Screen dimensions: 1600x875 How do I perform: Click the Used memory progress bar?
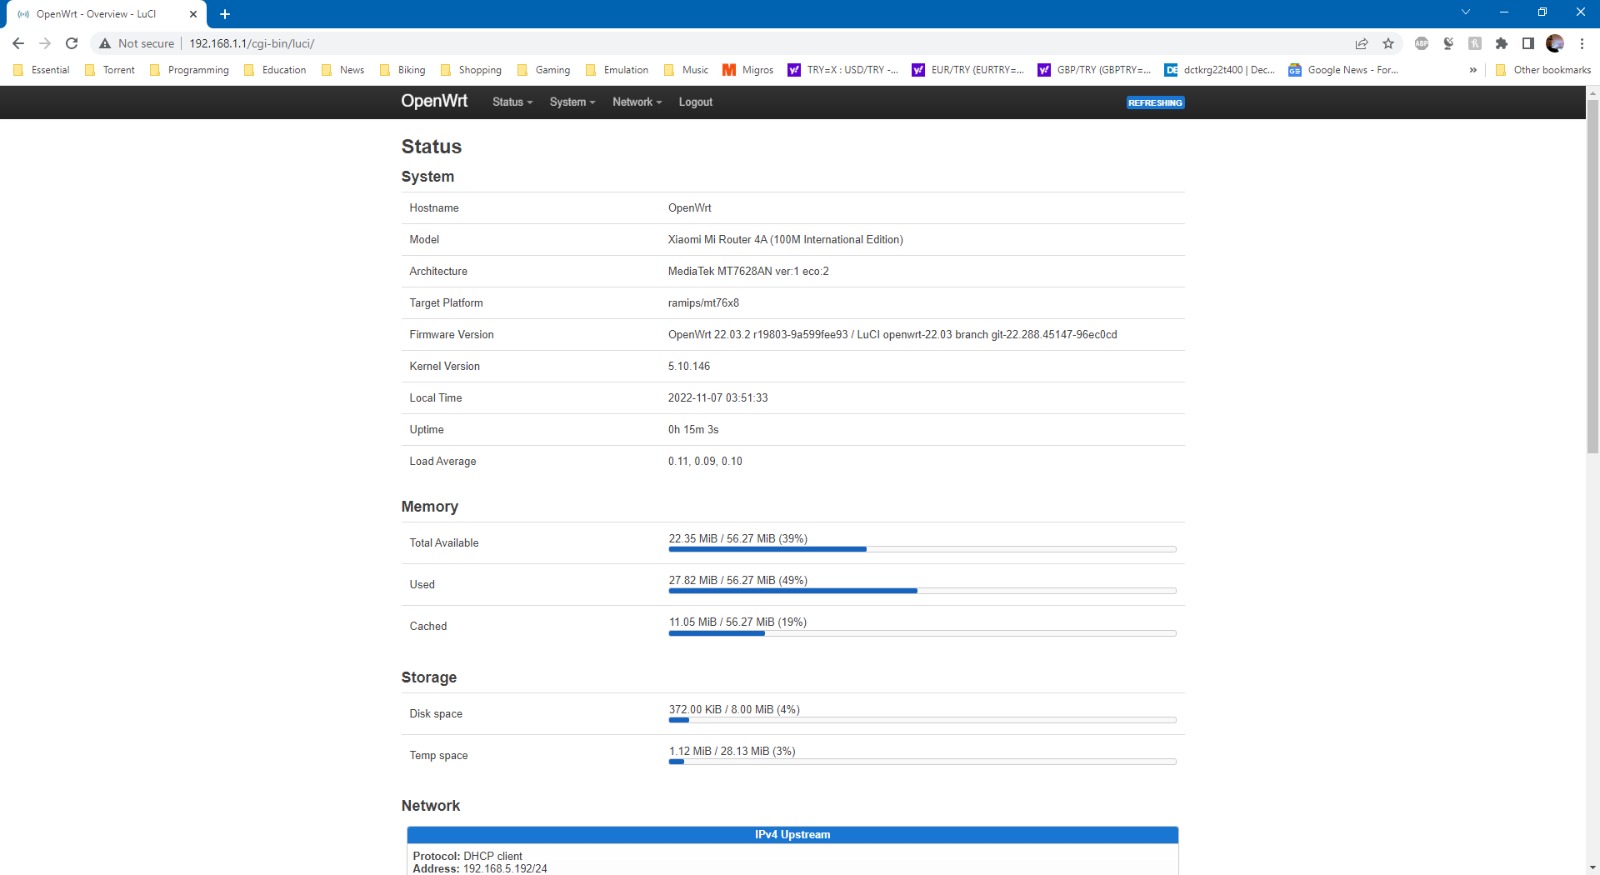921,591
